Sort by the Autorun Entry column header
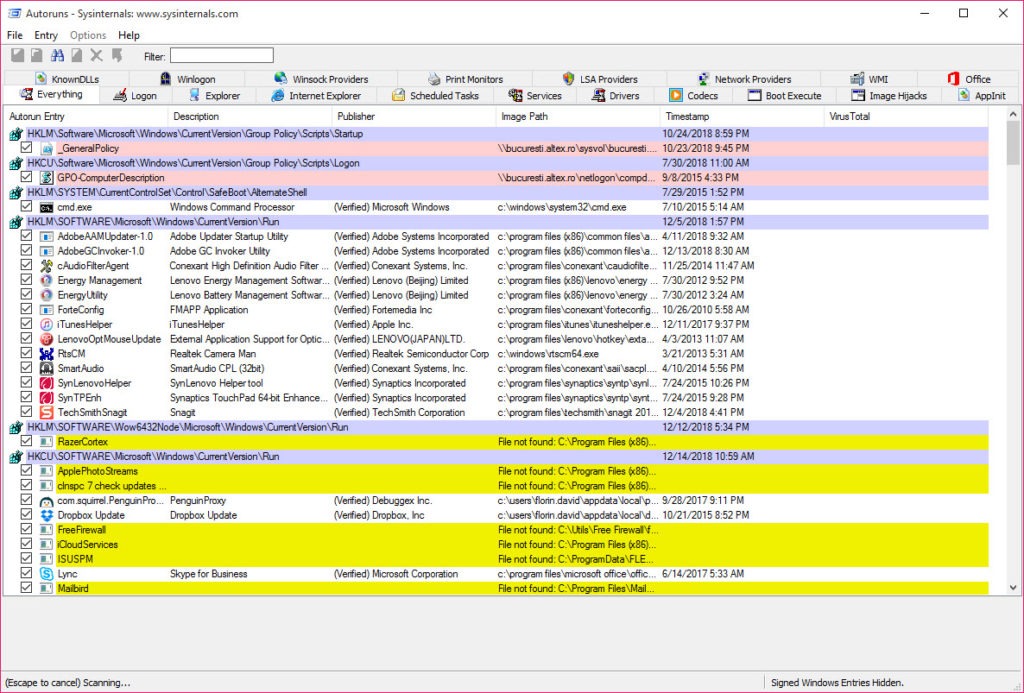This screenshot has width=1024, height=693. pos(85,116)
